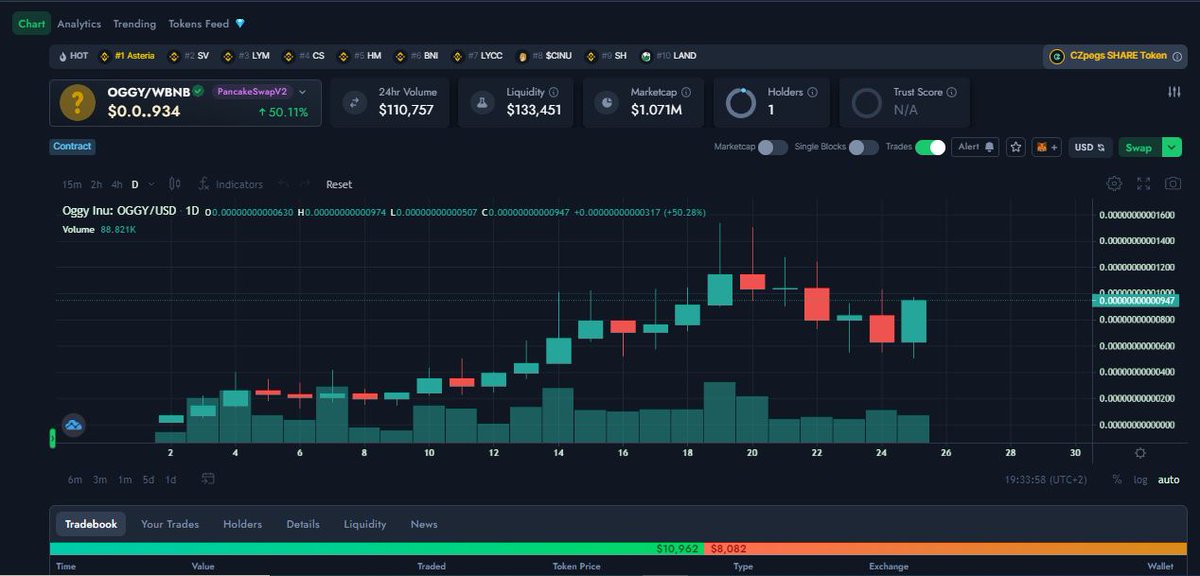Click the Tokens Feed diamond icon

240,23
